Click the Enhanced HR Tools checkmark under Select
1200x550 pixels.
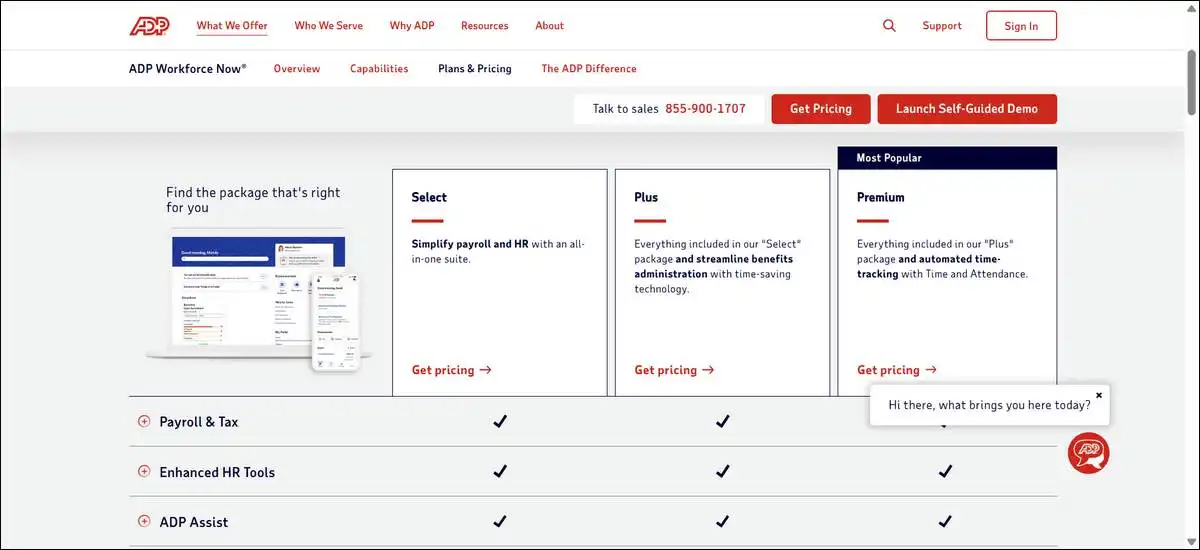tap(500, 472)
